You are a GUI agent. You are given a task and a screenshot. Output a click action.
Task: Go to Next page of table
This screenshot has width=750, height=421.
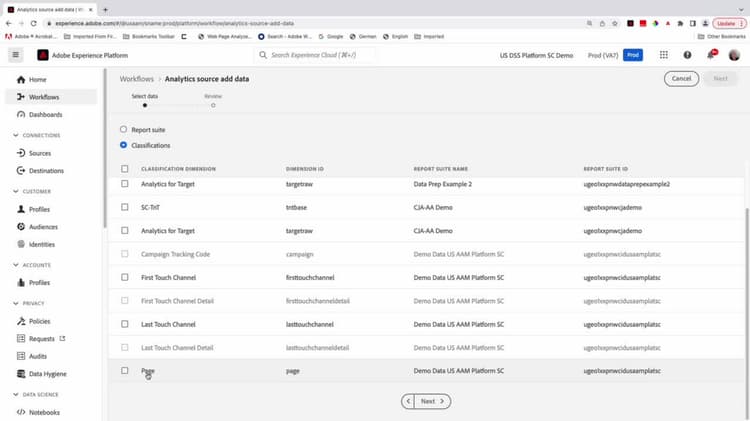click(432, 401)
